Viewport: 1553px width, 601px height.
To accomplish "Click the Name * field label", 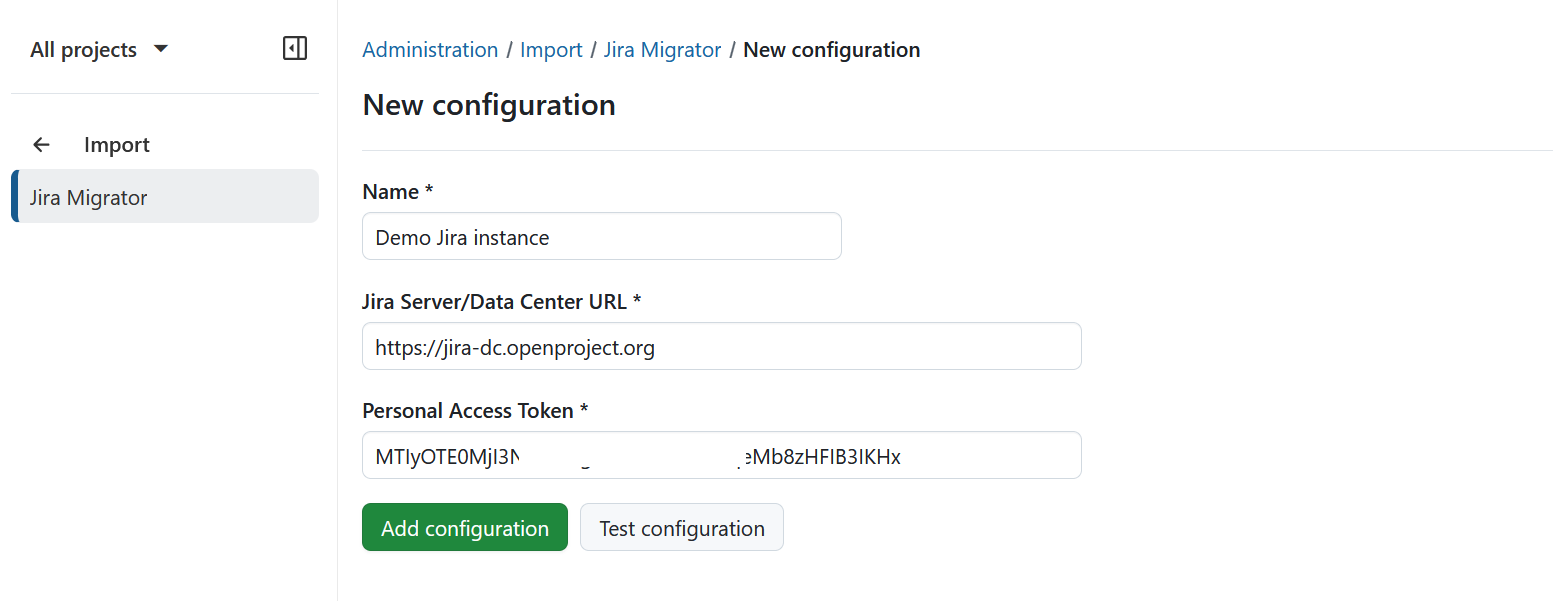I will (397, 192).
